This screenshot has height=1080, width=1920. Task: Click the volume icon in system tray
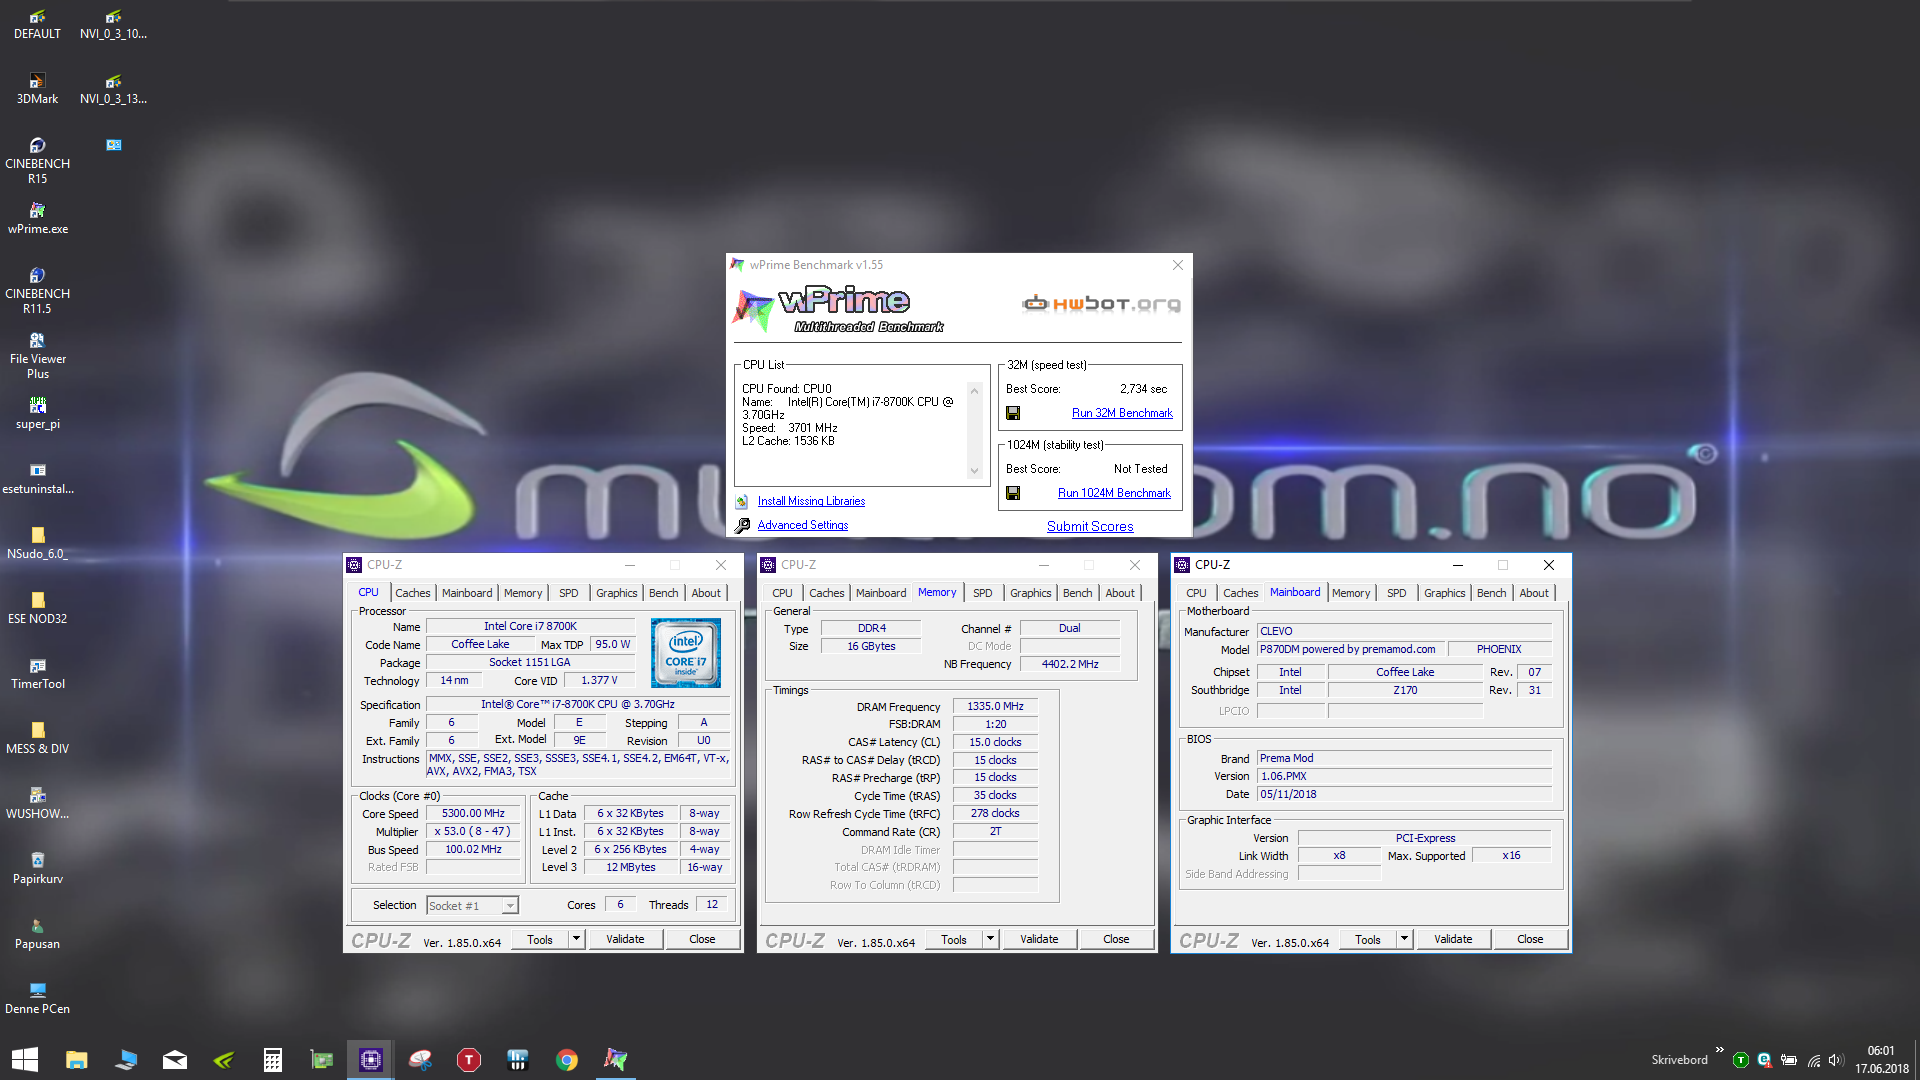click(1835, 1060)
